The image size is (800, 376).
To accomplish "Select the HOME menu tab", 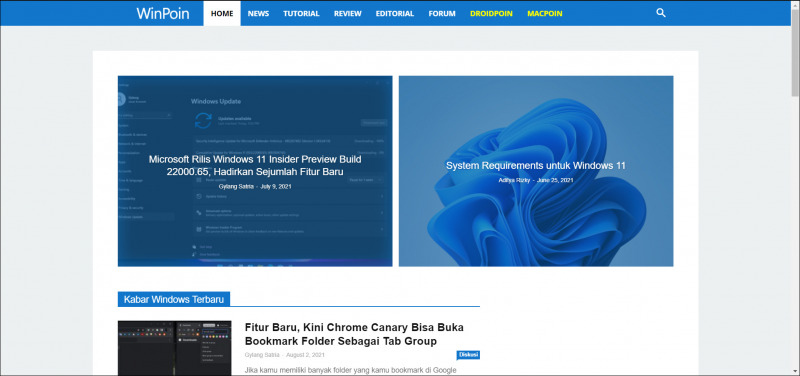I will click(222, 13).
